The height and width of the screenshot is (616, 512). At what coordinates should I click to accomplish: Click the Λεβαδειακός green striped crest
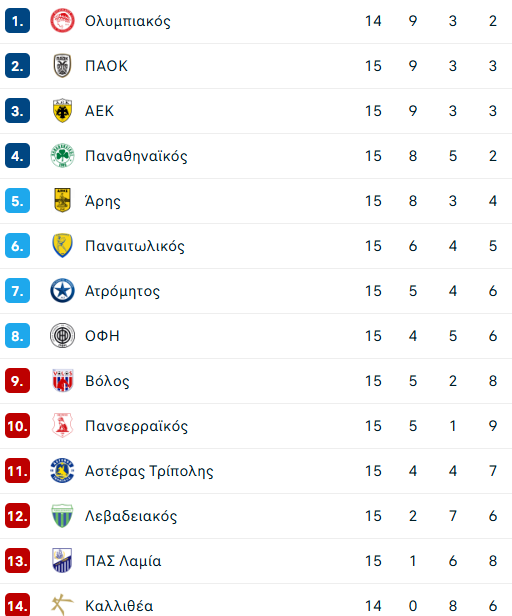pos(62,515)
